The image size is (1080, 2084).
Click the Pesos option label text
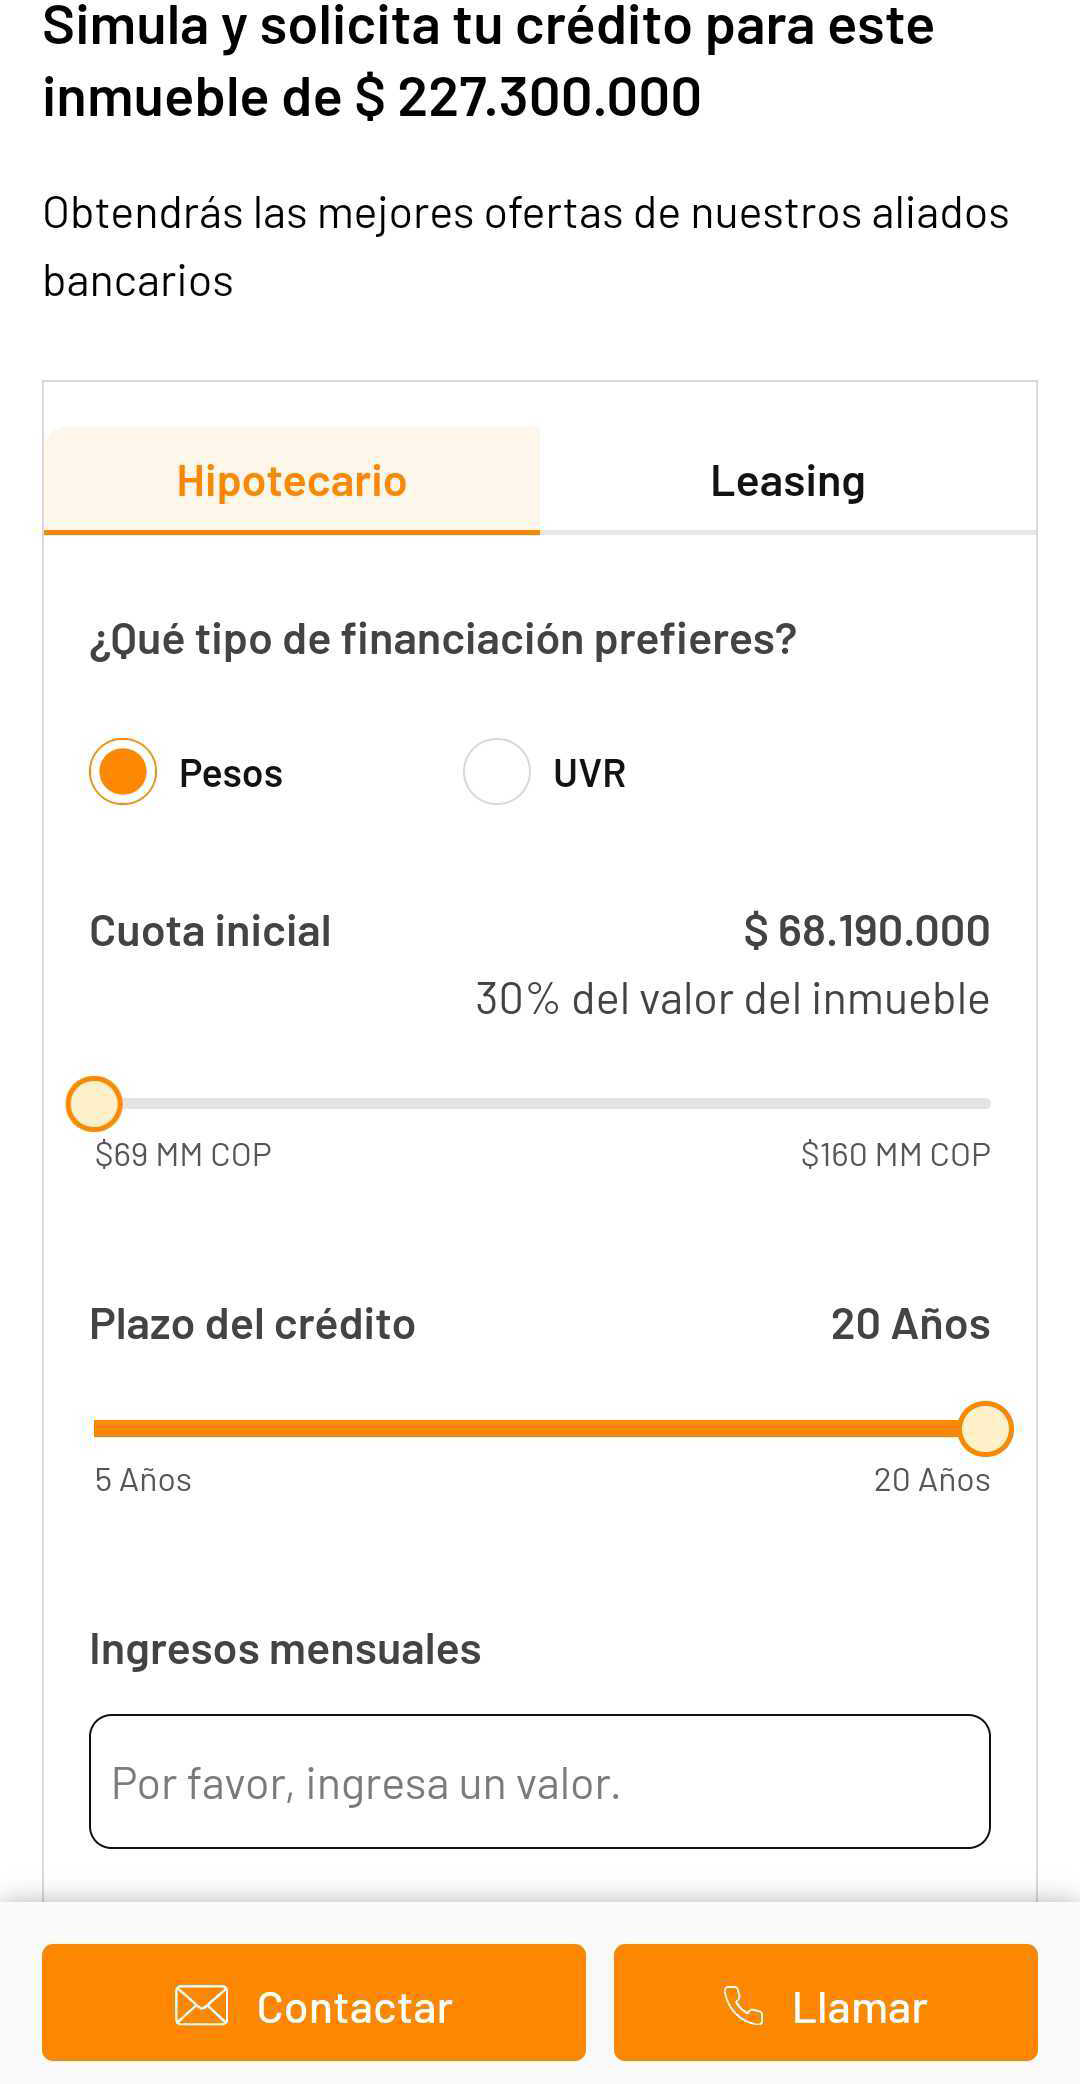(x=231, y=773)
